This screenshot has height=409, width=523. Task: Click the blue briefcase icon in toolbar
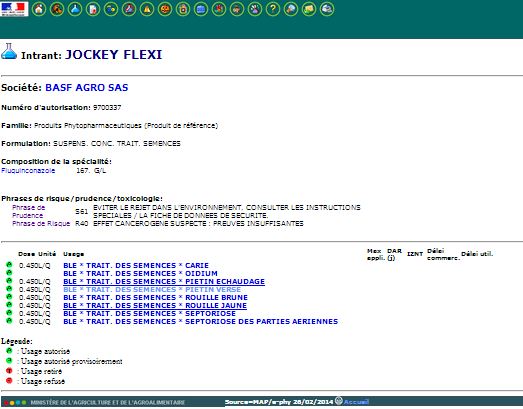201,9
